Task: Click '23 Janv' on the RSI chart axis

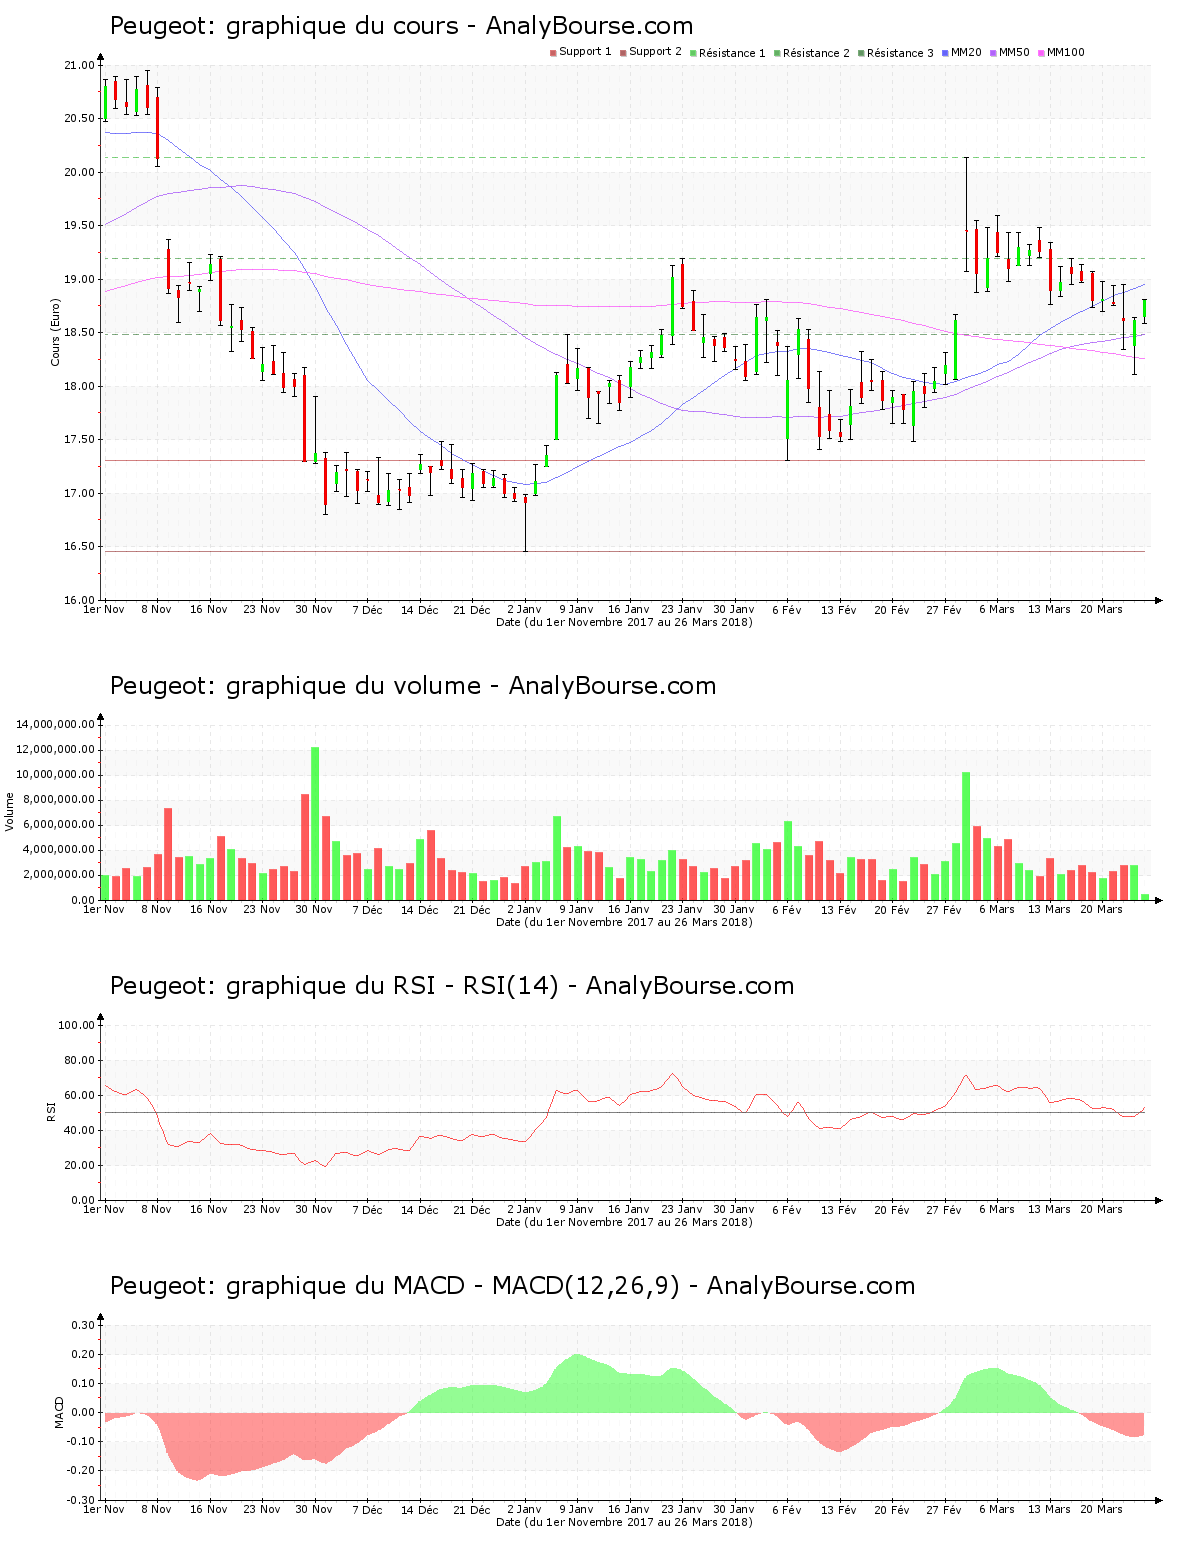Action: click(682, 1210)
